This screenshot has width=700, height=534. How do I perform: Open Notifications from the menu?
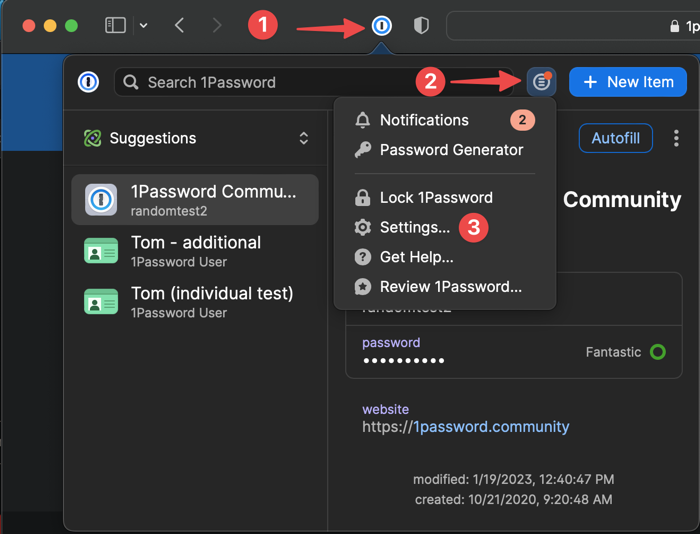pyautogui.click(x=424, y=120)
